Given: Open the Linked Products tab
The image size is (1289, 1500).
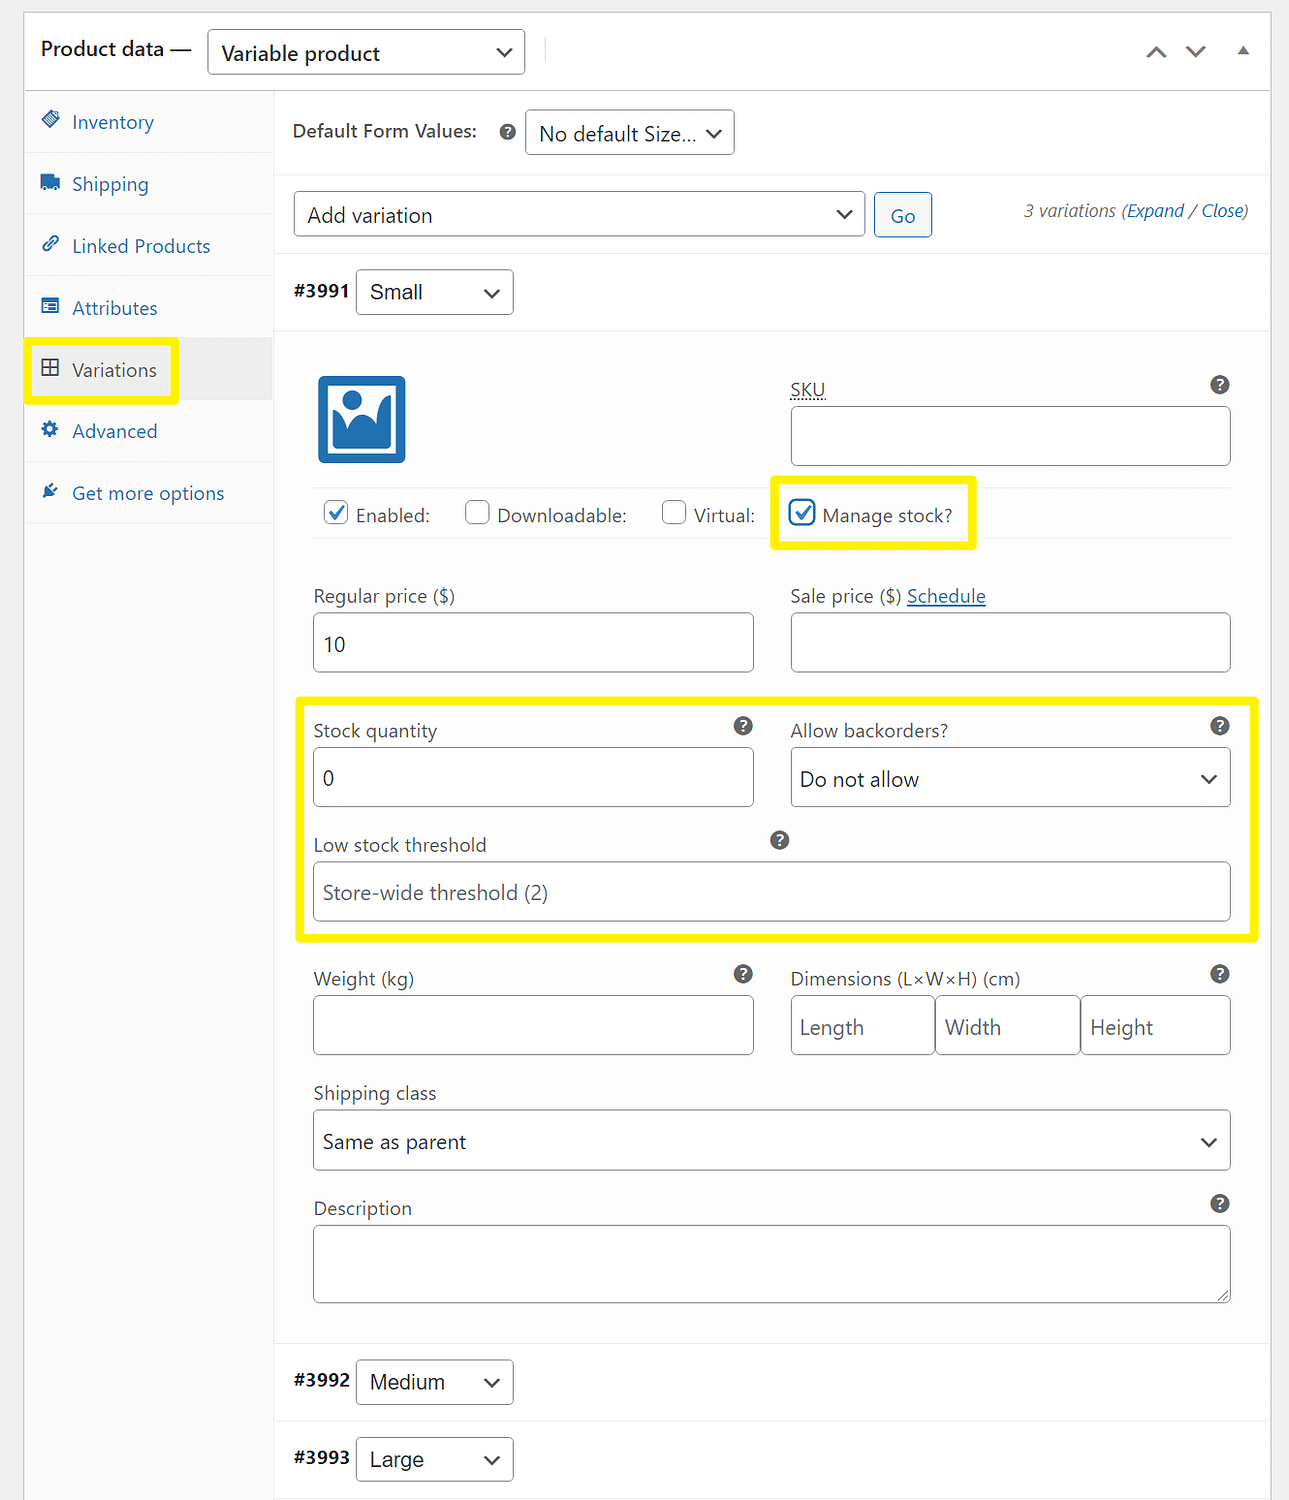Looking at the screenshot, I should 149,246.
